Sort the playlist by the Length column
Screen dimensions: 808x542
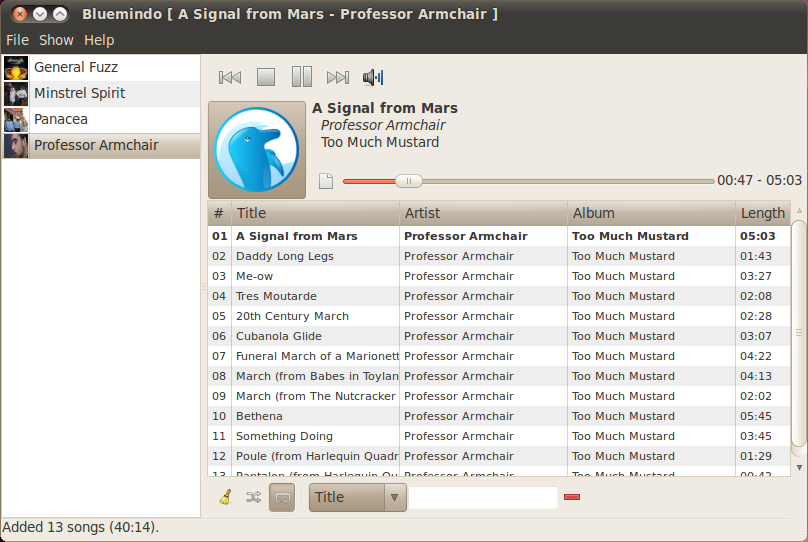(x=762, y=213)
